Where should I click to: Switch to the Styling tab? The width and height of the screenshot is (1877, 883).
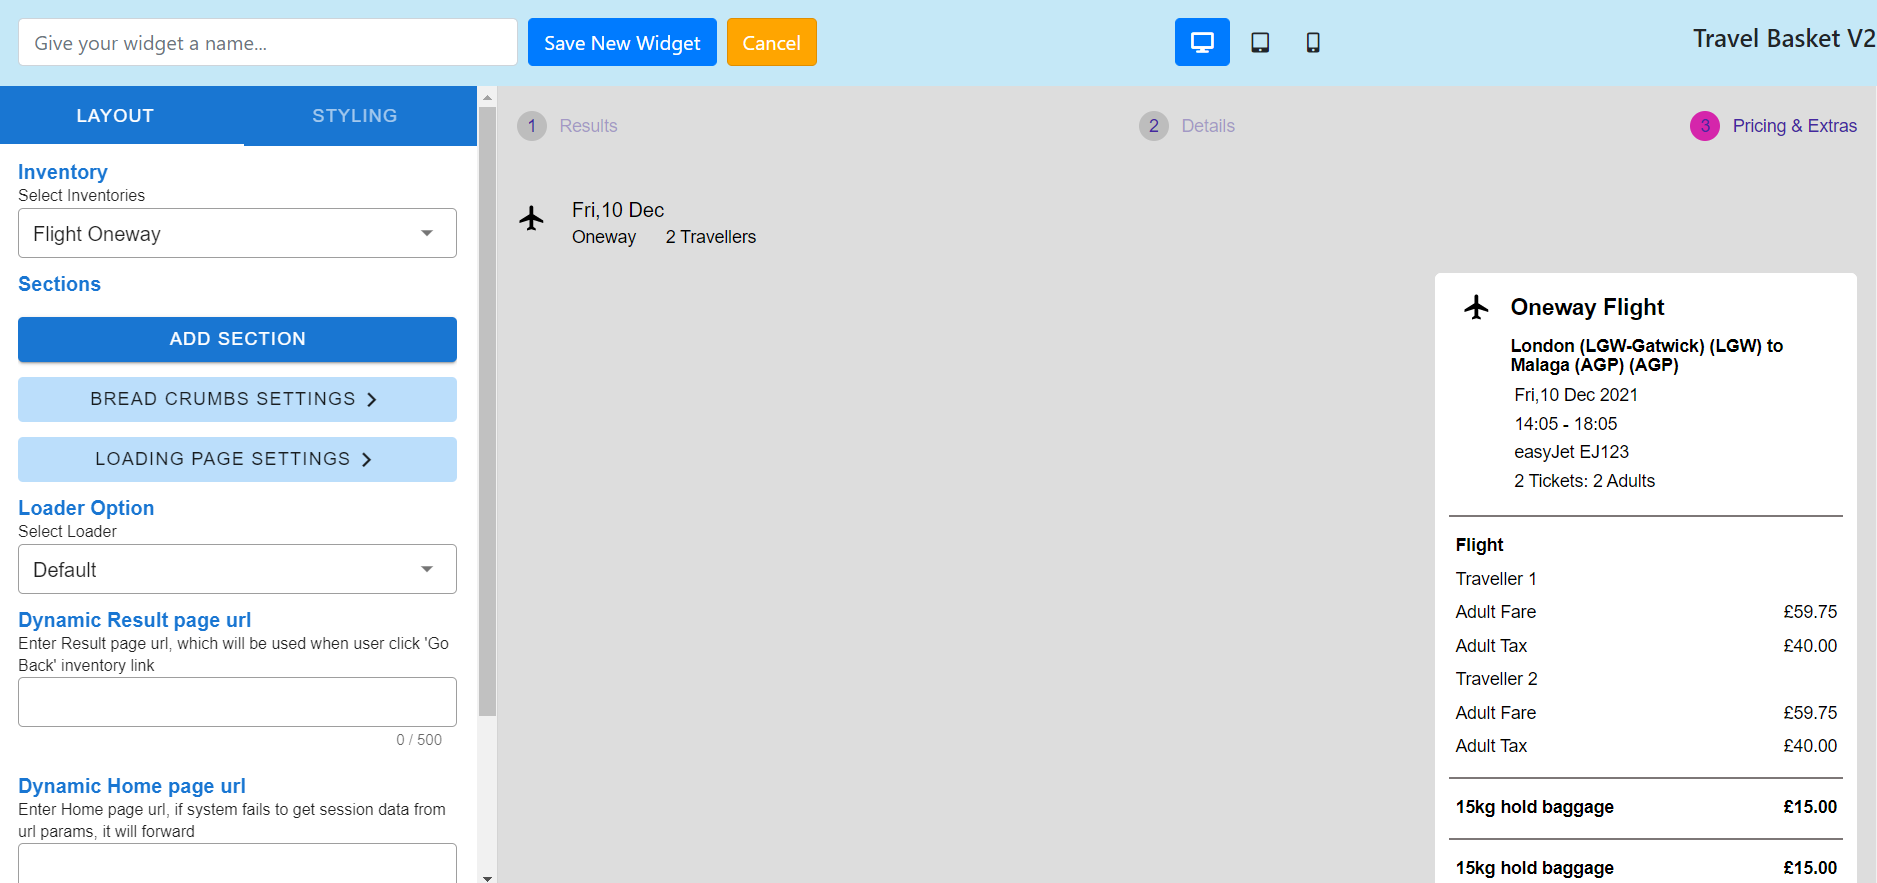click(355, 116)
